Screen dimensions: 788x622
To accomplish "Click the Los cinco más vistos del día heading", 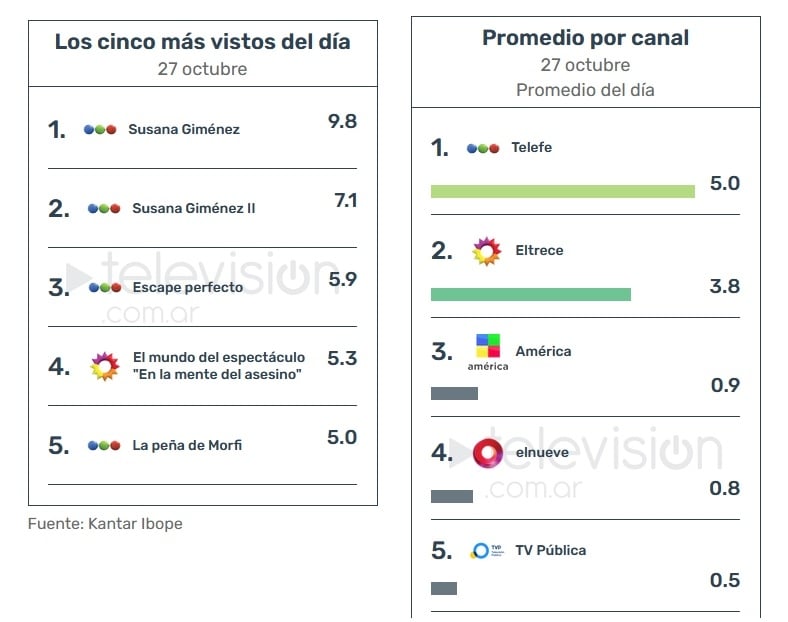I will click(x=203, y=42).
